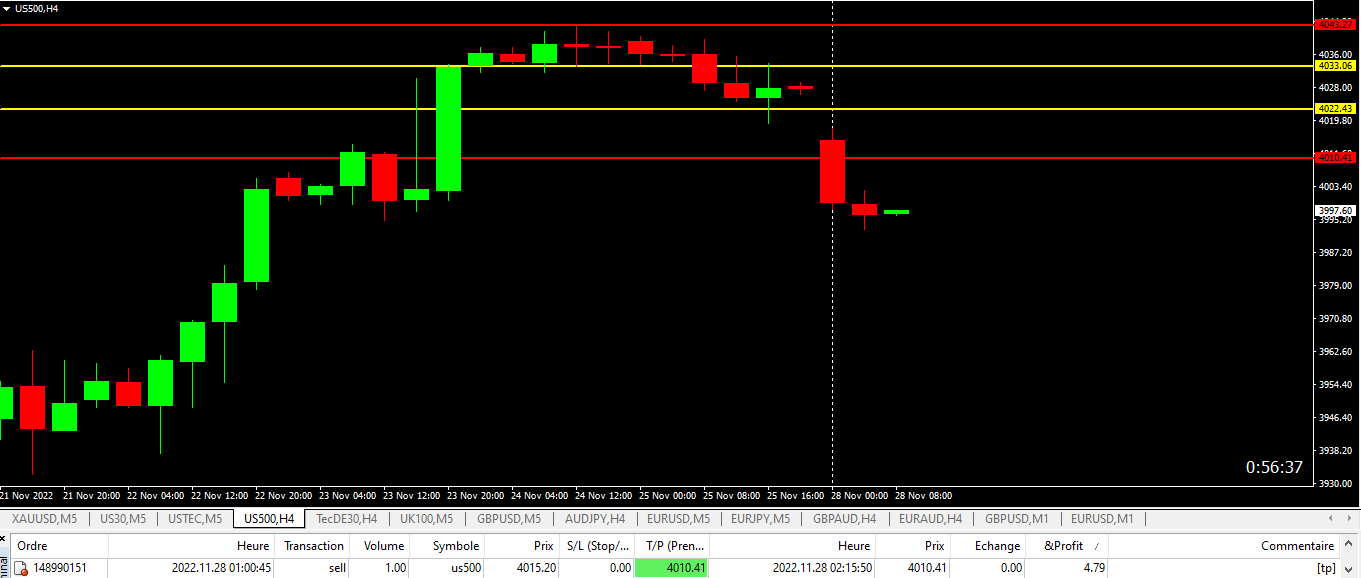Viewport: 1361px width, 578px height.
Task: Click the open Prix header beside Symbole
Action: [x=523, y=546]
